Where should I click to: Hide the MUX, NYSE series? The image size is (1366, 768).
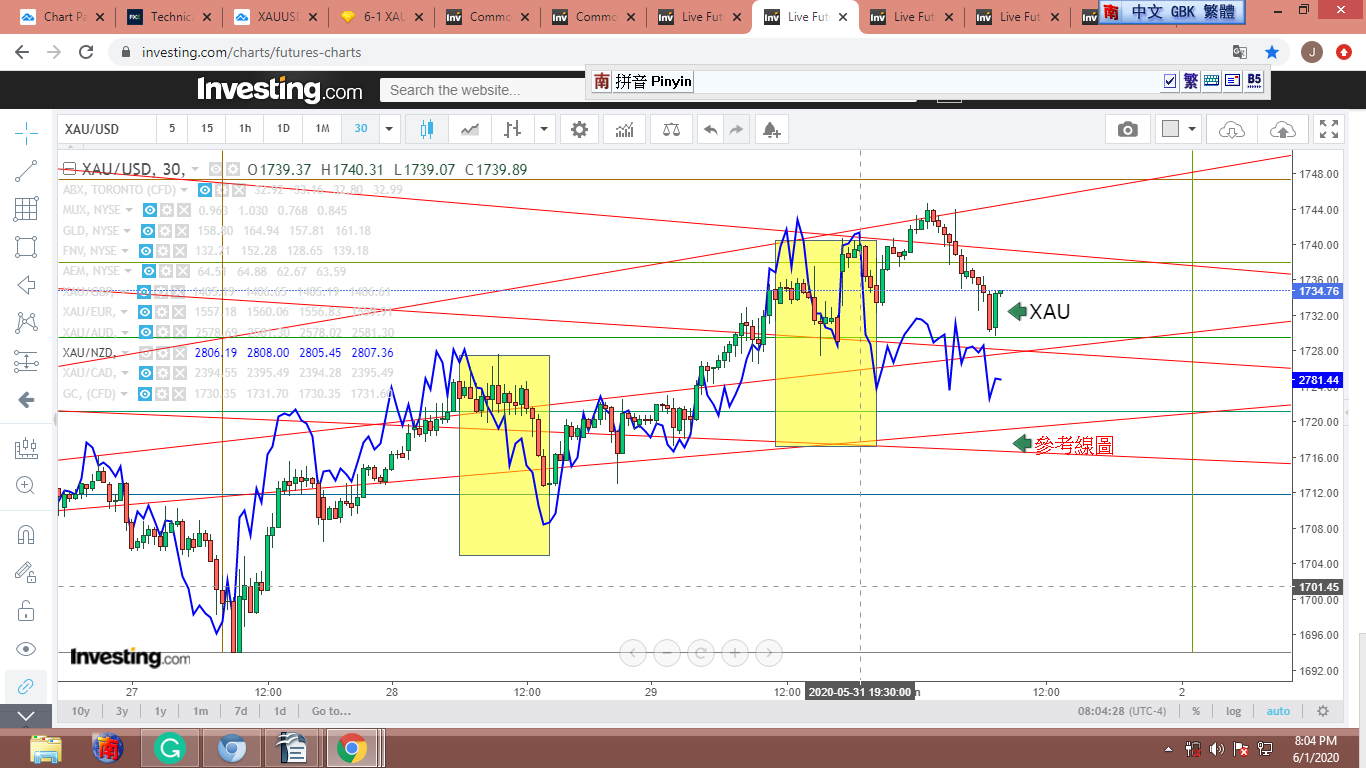[149, 210]
